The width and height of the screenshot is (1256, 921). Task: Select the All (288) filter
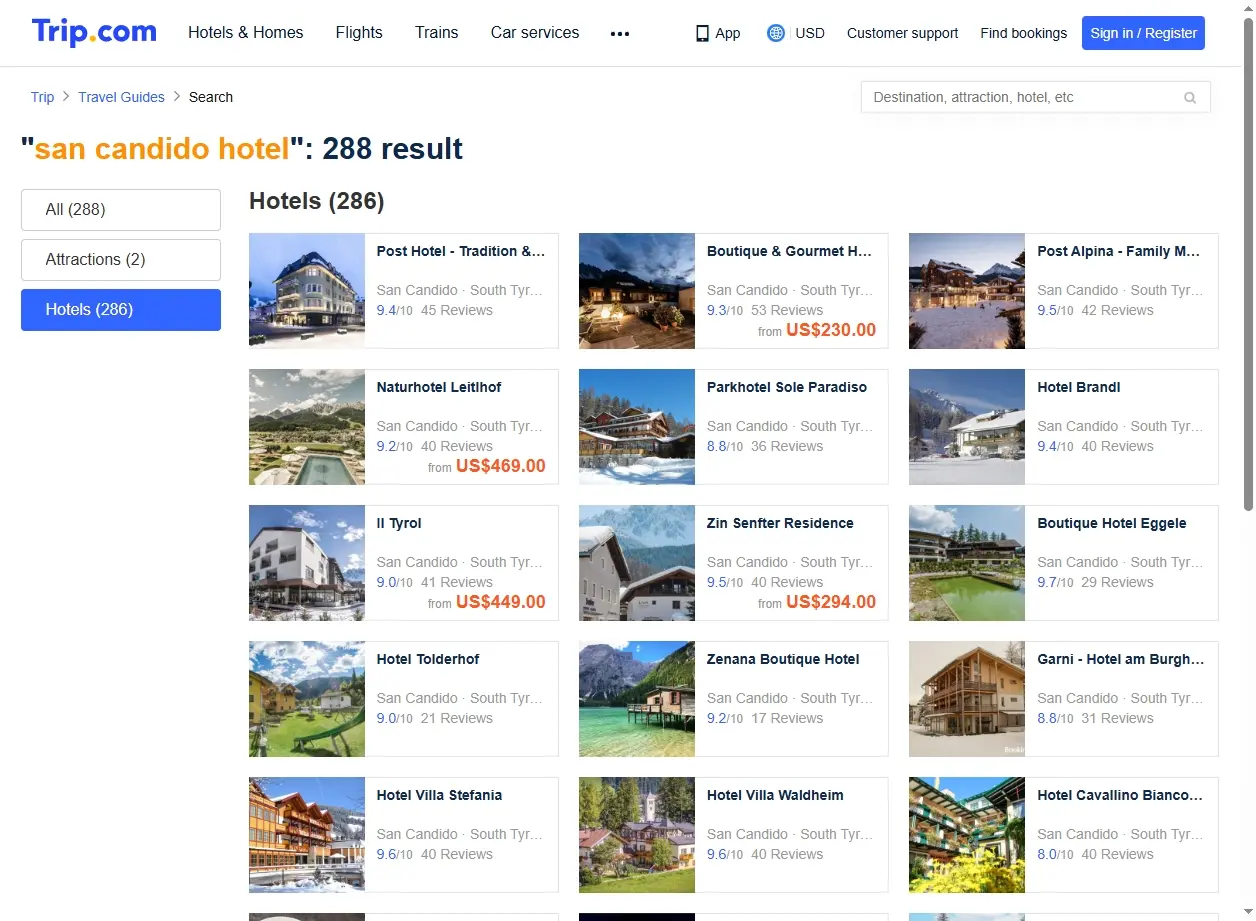tap(121, 210)
